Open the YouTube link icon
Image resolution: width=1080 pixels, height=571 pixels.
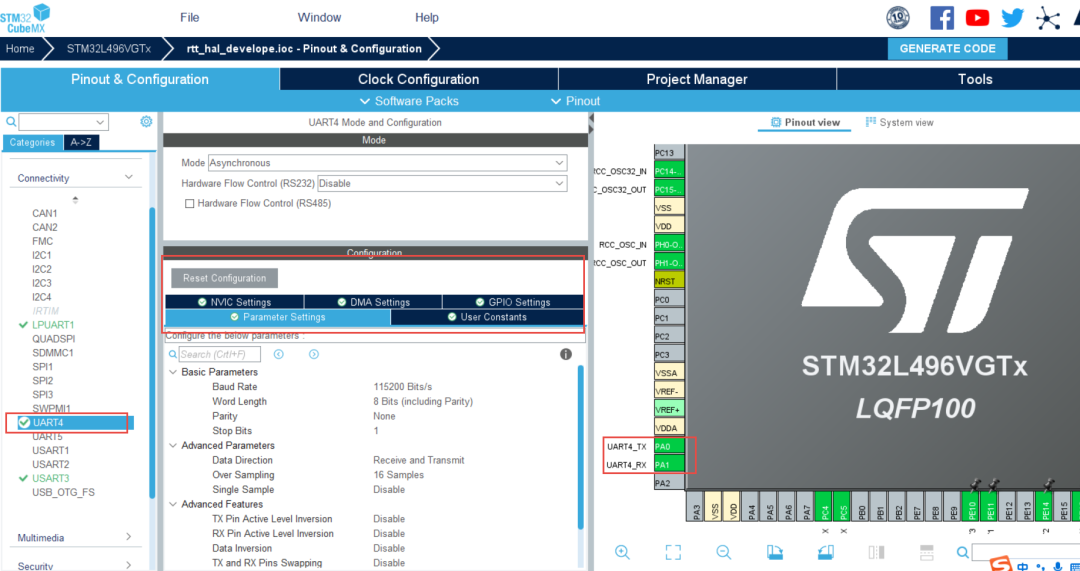pyautogui.click(x=977, y=18)
